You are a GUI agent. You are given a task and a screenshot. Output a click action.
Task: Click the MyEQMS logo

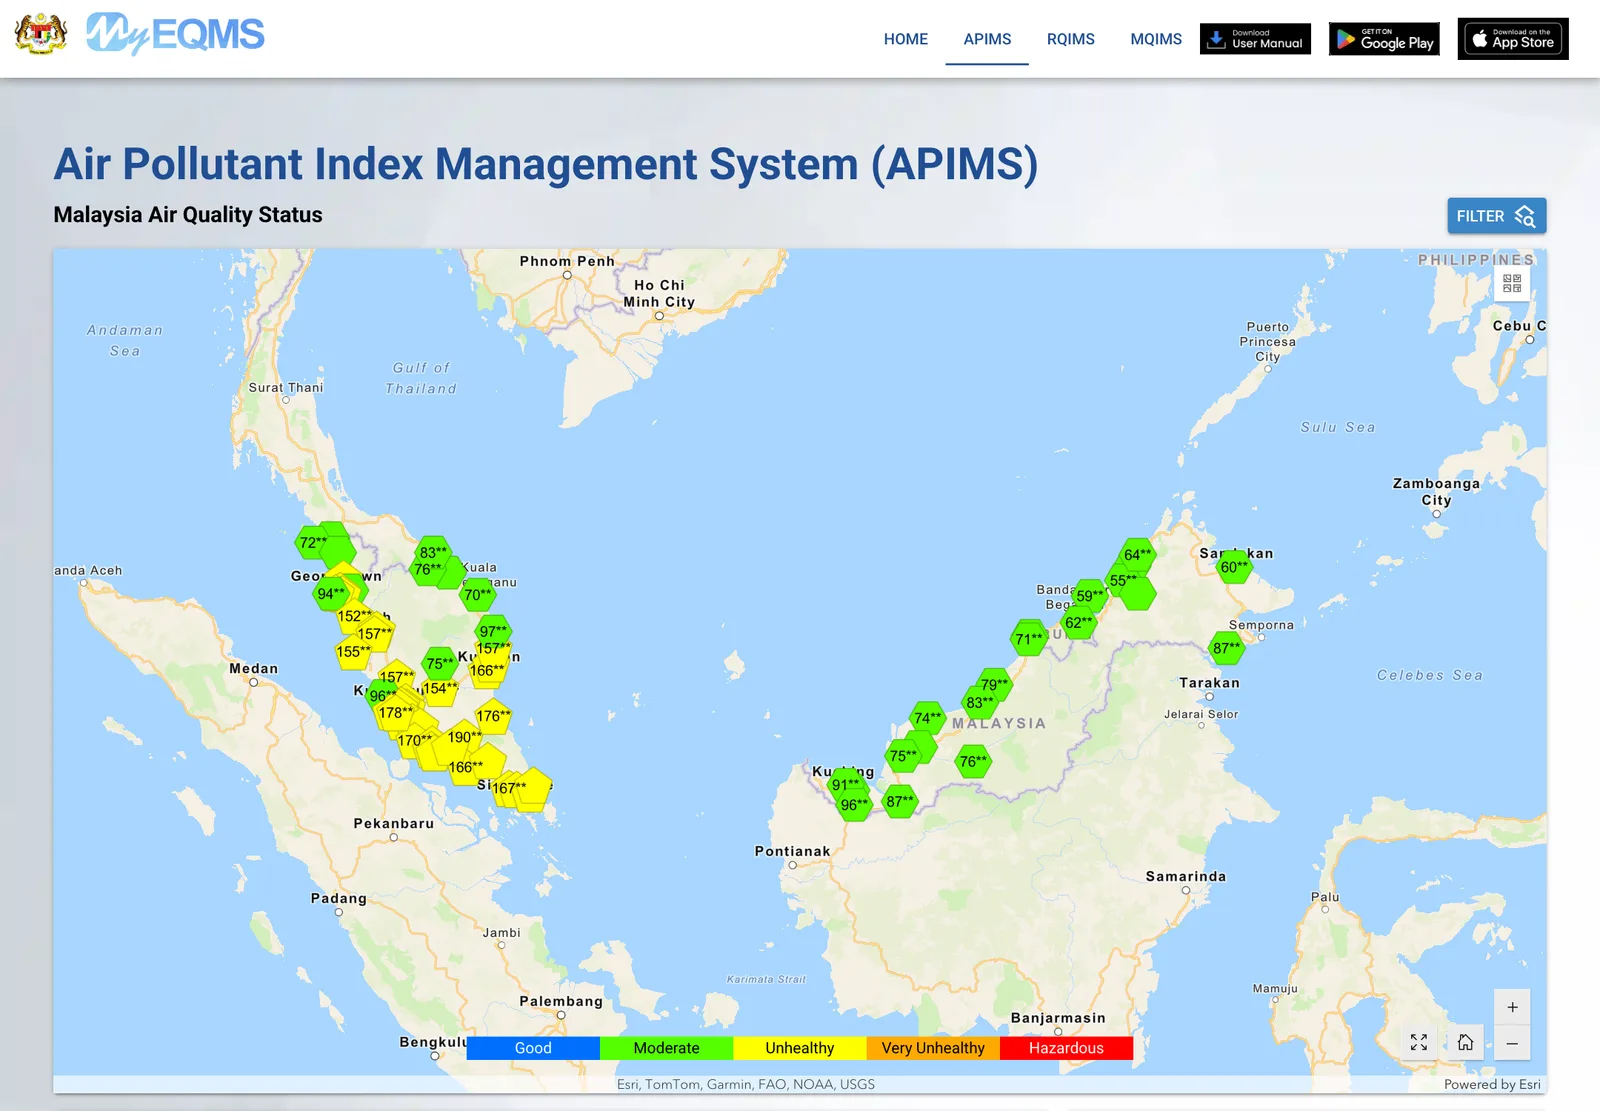point(175,34)
